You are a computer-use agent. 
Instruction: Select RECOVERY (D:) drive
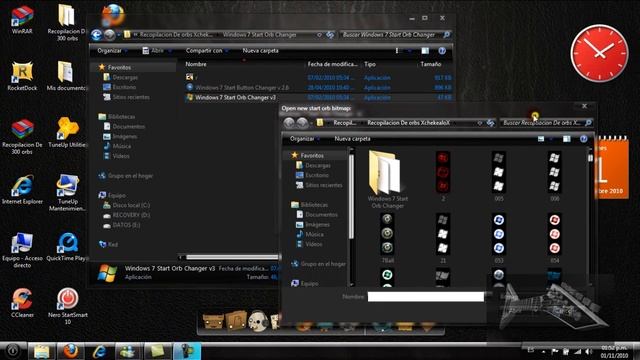[x=127, y=215]
